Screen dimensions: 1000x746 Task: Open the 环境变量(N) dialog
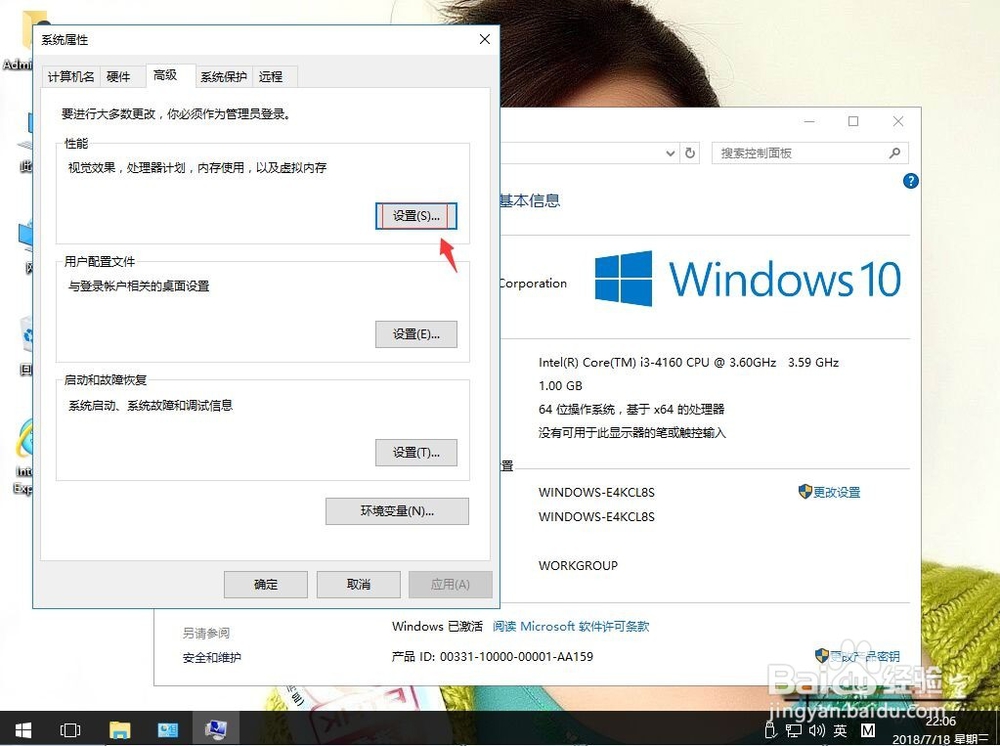397,511
